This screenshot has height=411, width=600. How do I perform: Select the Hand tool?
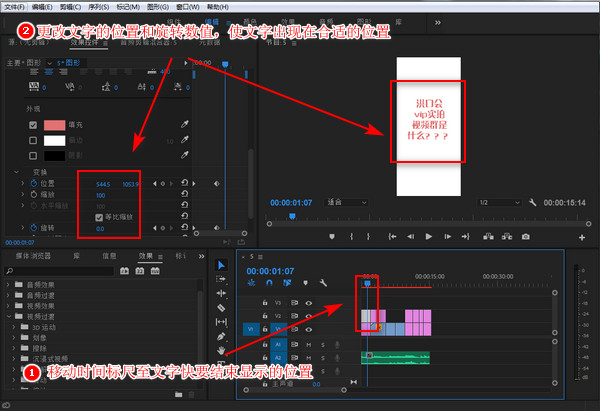coord(221,350)
